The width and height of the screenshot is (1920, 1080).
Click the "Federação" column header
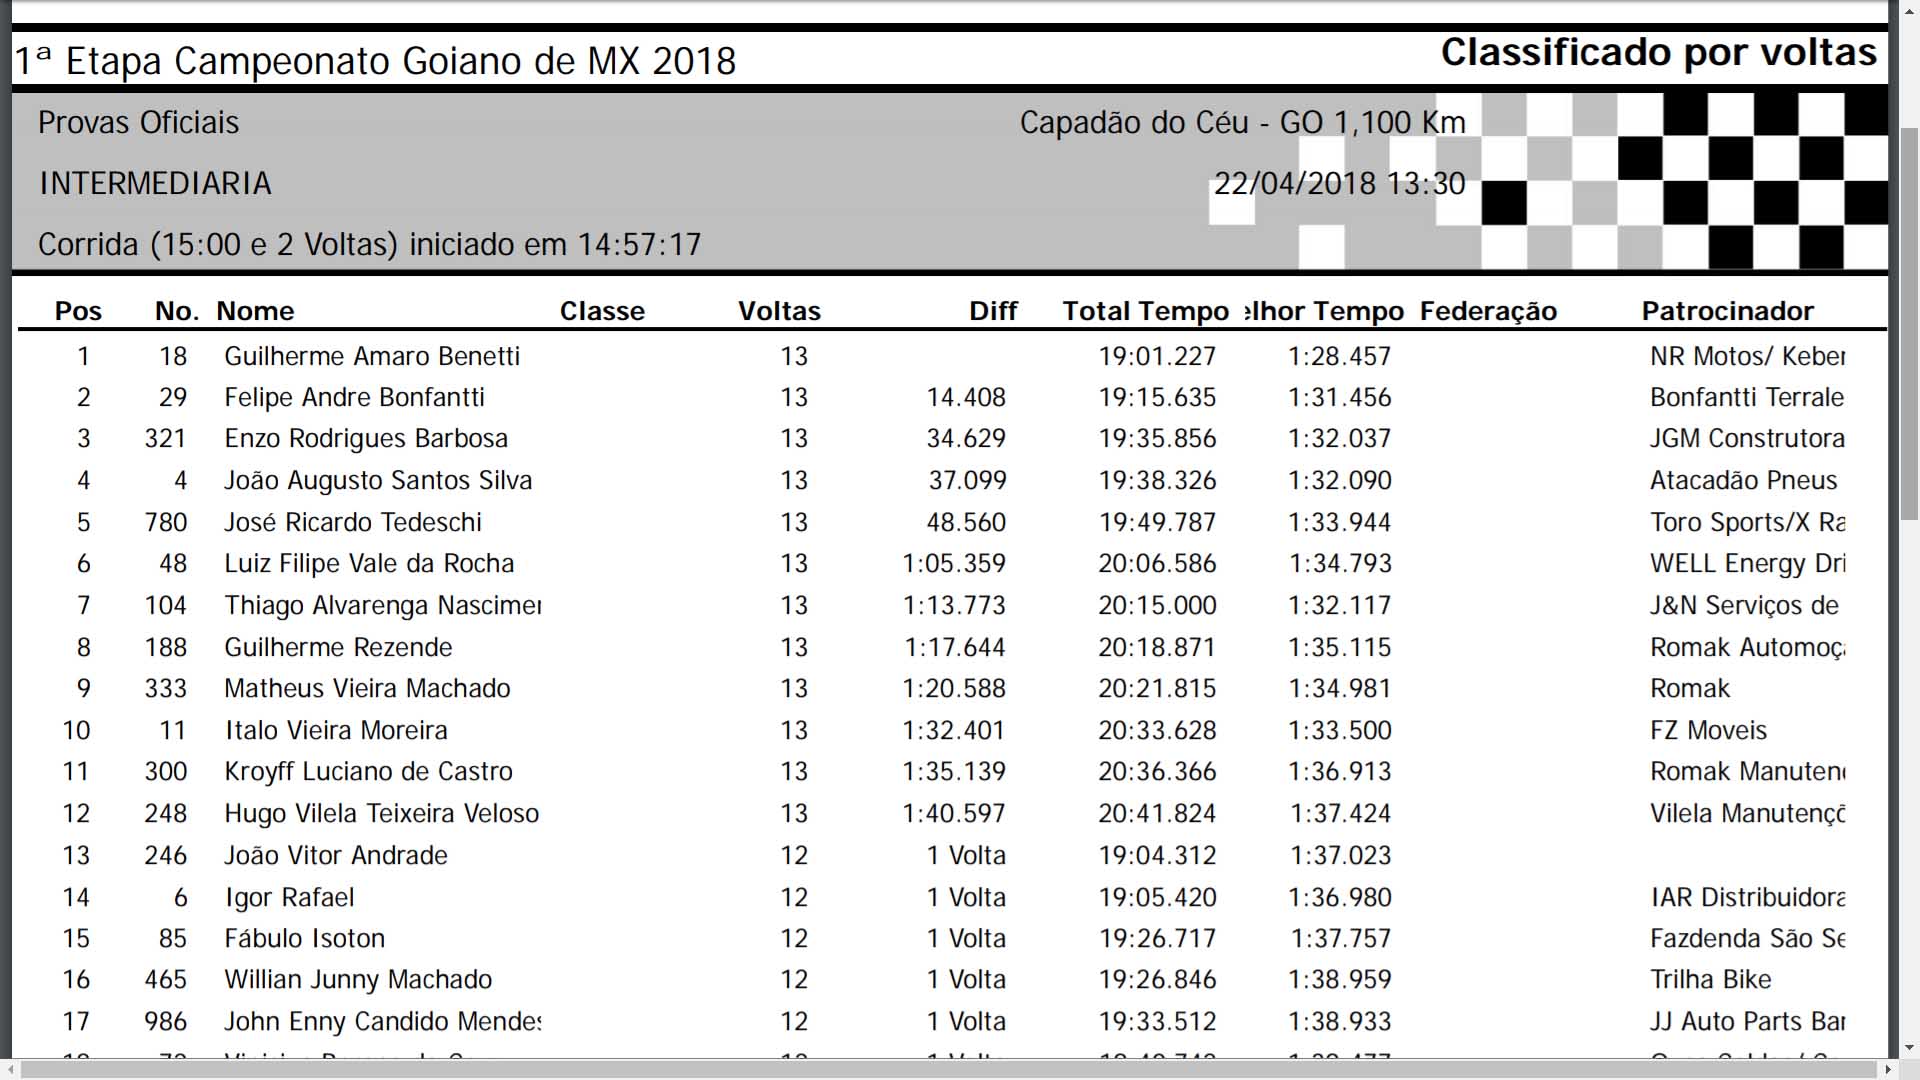pyautogui.click(x=1488, y=311)
